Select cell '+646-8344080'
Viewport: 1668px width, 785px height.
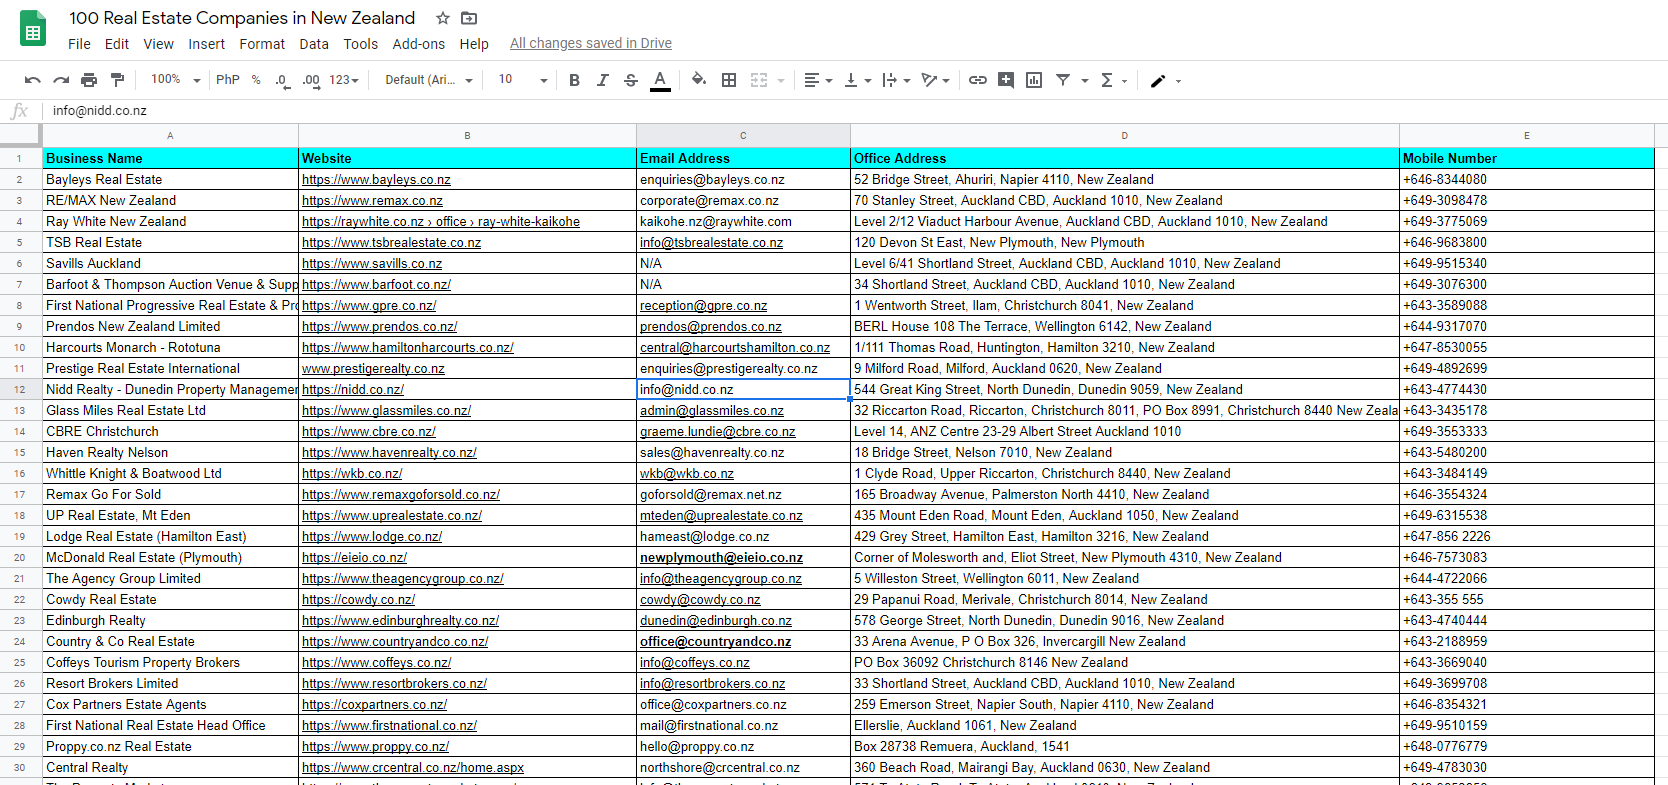[x=1526, y=180]
